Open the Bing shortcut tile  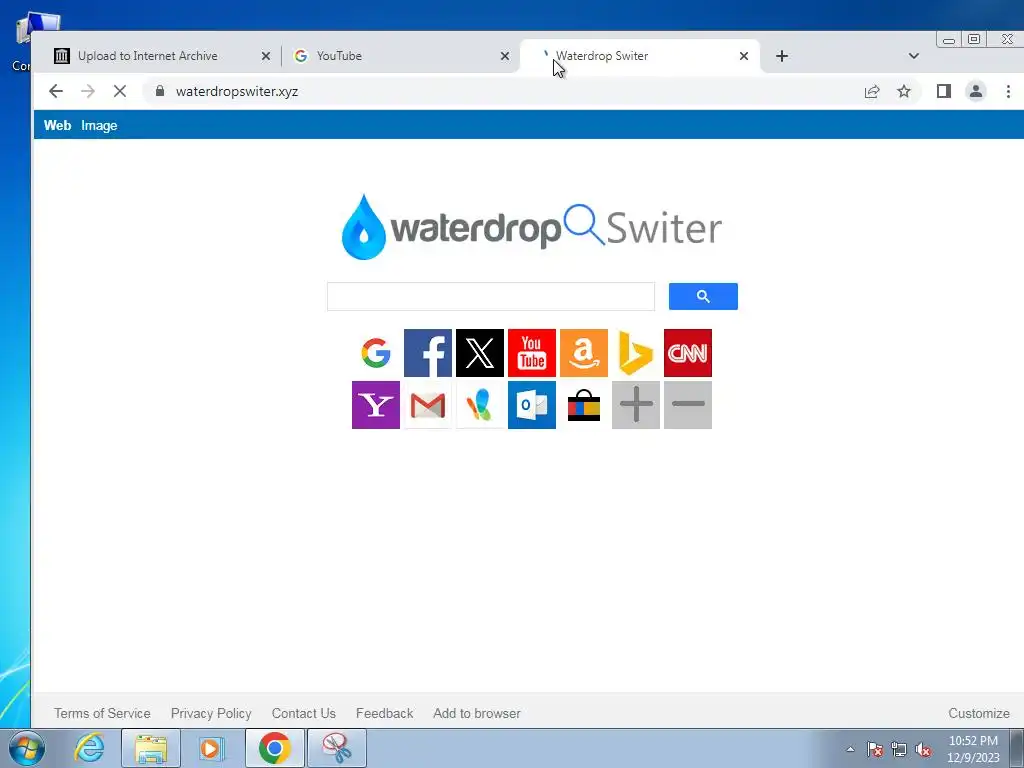coord(635,353)
